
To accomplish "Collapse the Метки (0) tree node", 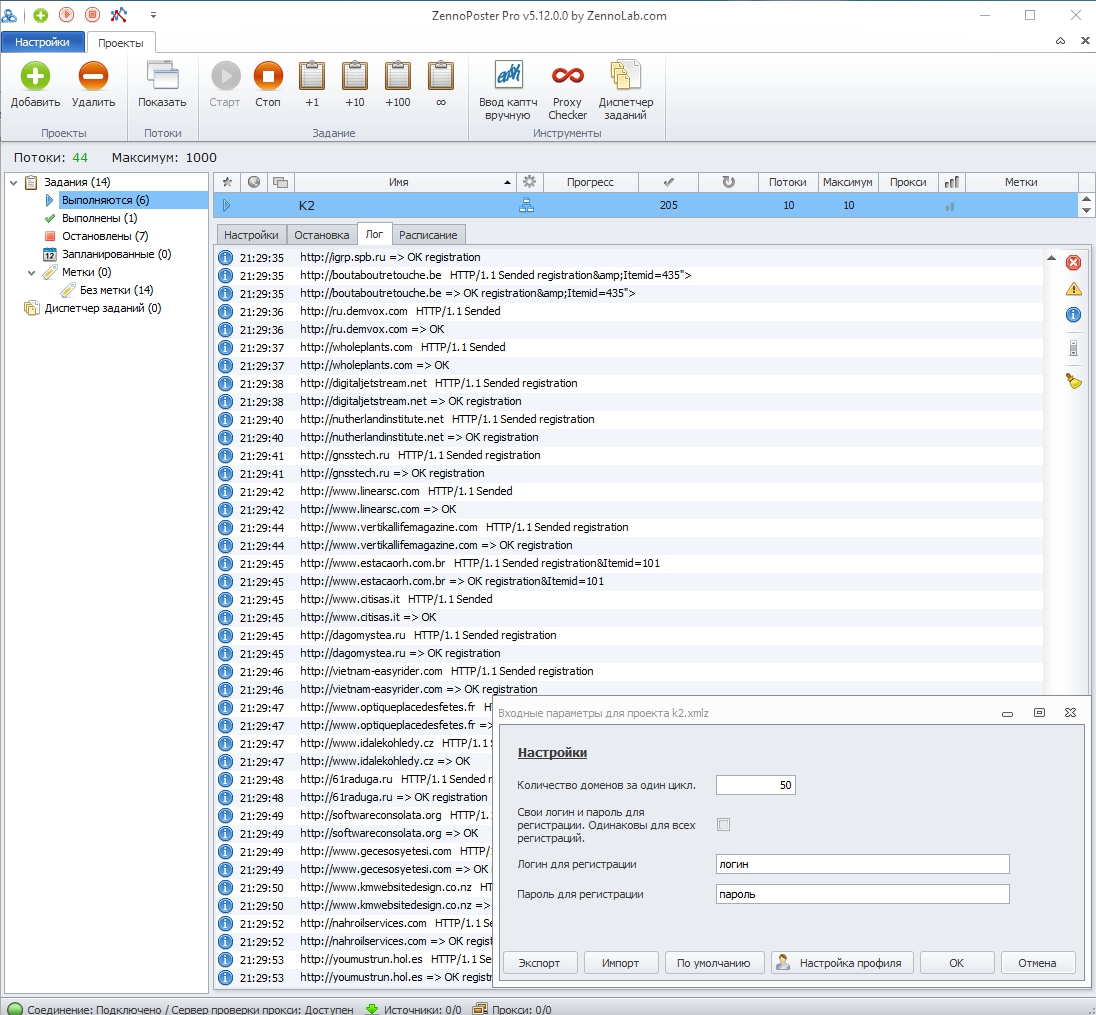I will (x=31, y=273).
